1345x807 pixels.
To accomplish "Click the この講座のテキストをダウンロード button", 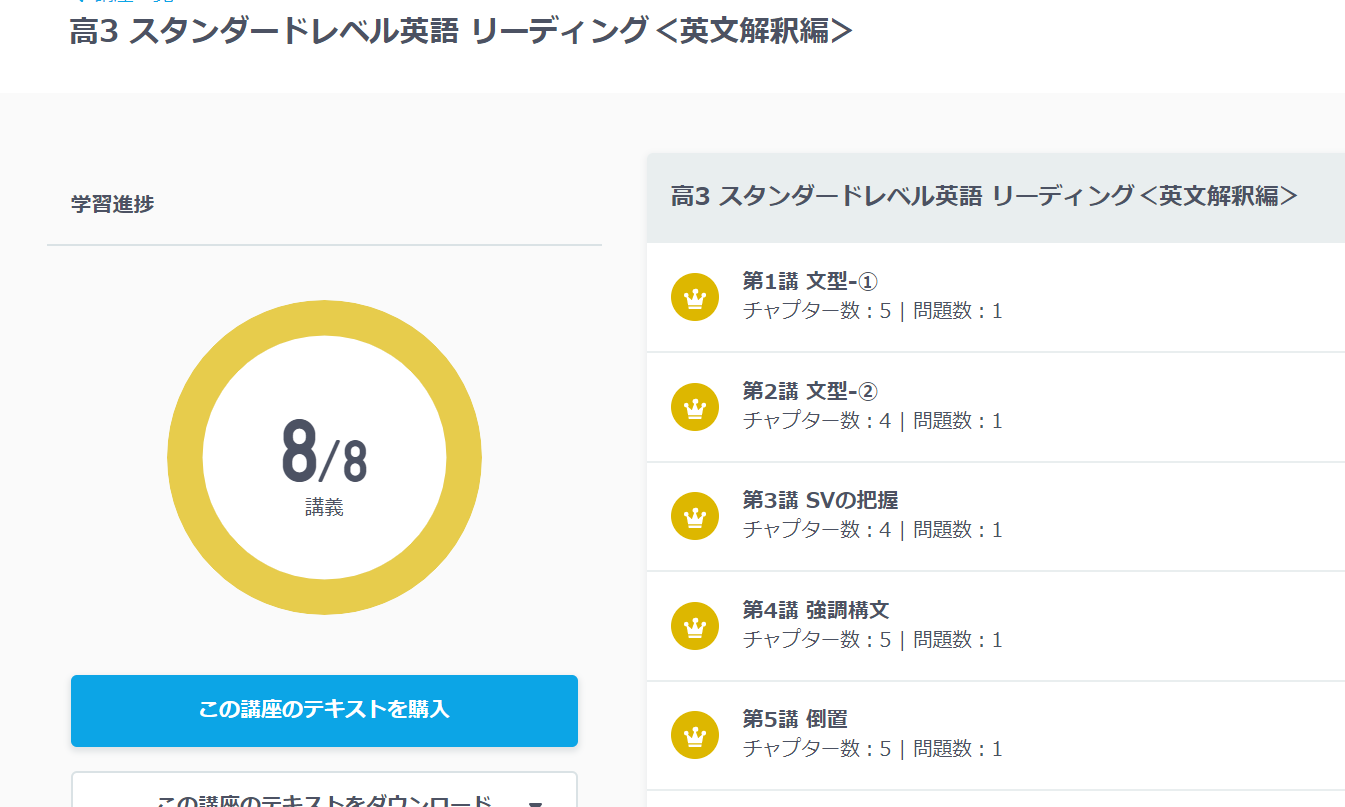I will (x=300, y=797).
